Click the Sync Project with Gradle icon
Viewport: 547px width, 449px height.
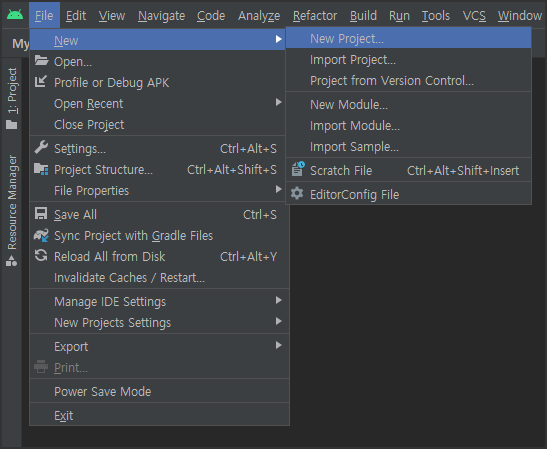[x=41, y=235]
